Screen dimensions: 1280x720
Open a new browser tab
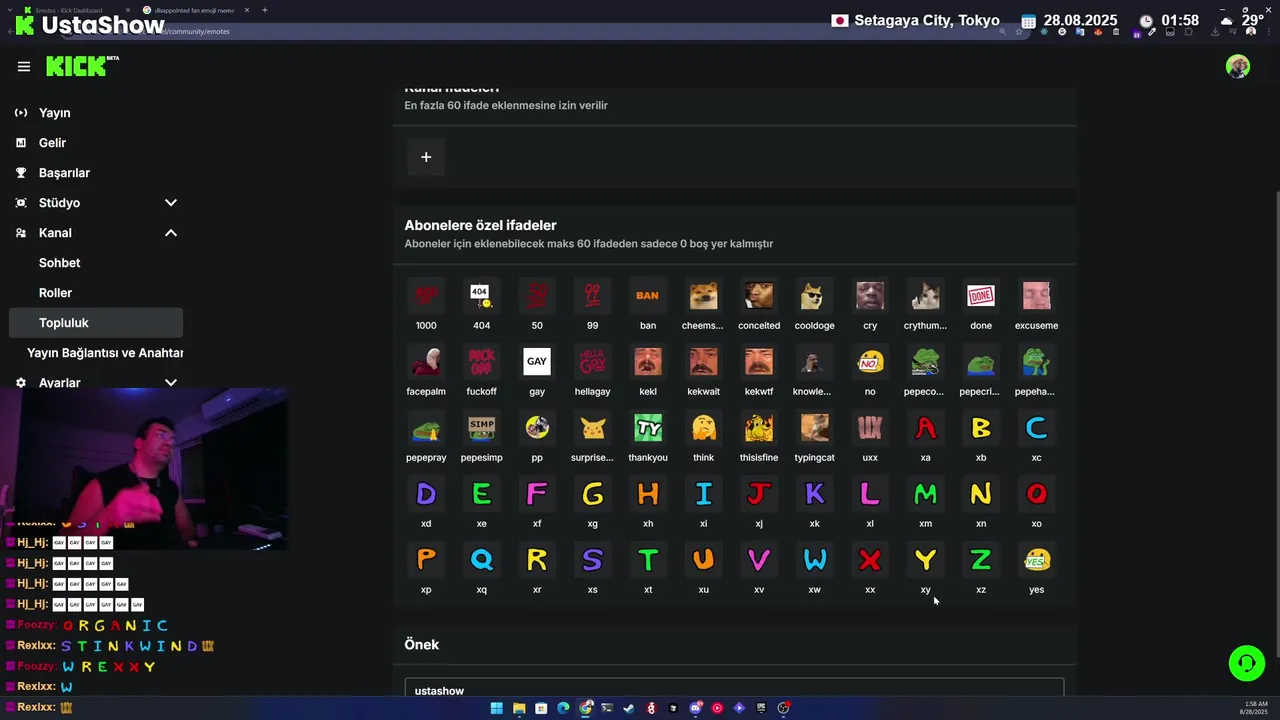click(265, 10)
